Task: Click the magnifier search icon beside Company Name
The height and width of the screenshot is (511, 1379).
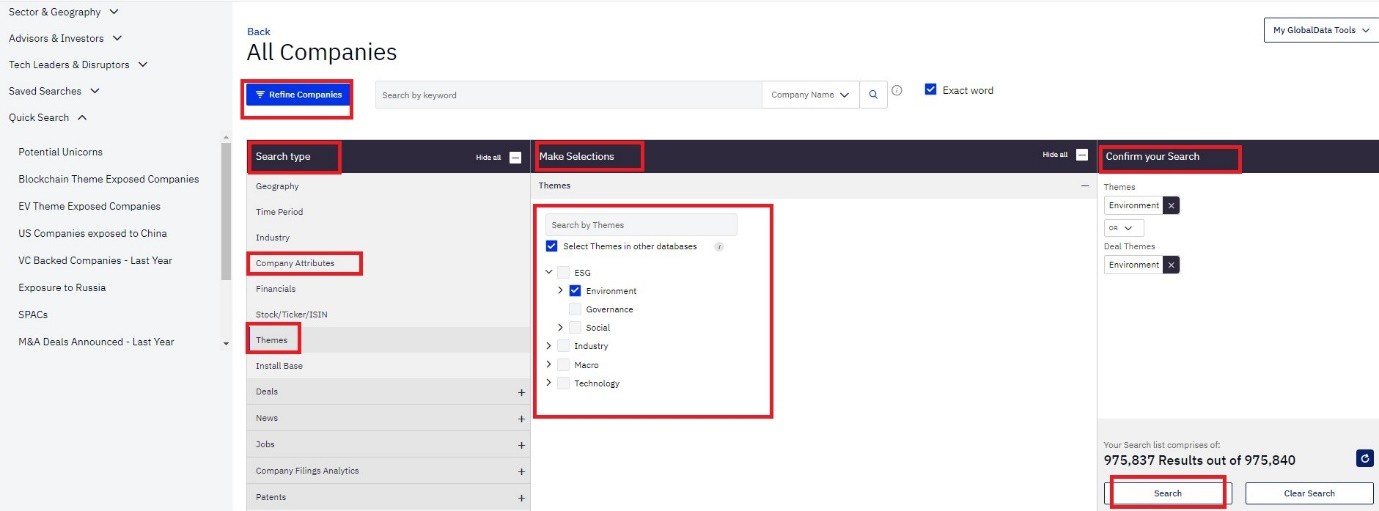Action: pos(873,95)
